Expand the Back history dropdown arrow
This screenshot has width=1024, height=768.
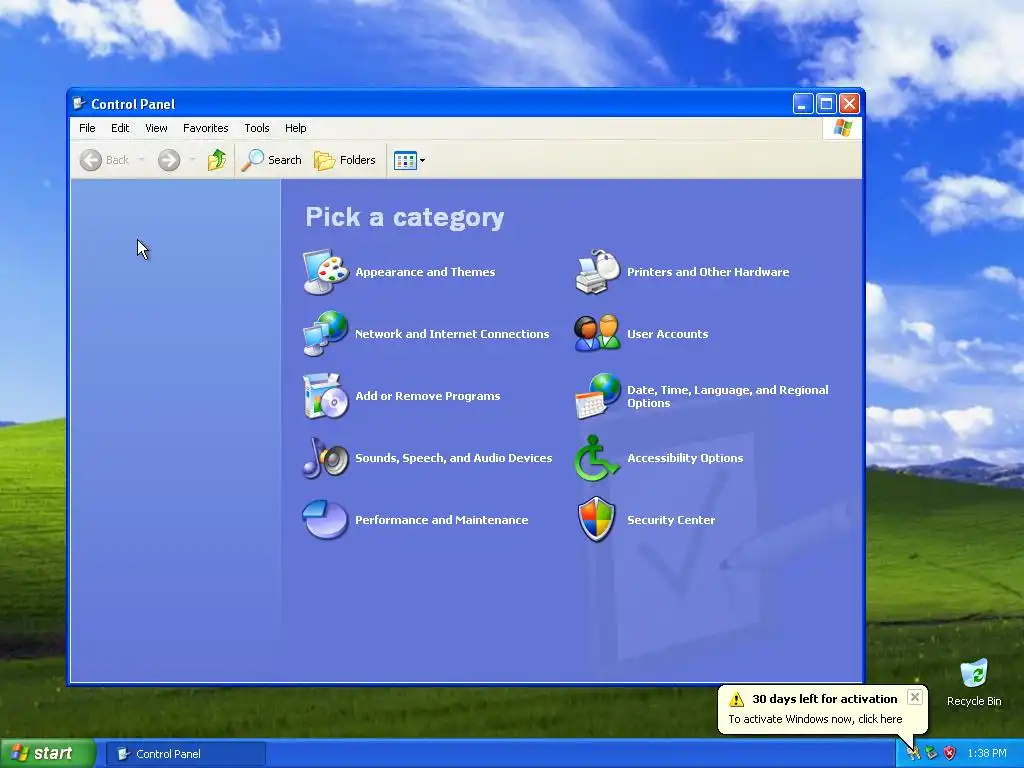point(141,160)
